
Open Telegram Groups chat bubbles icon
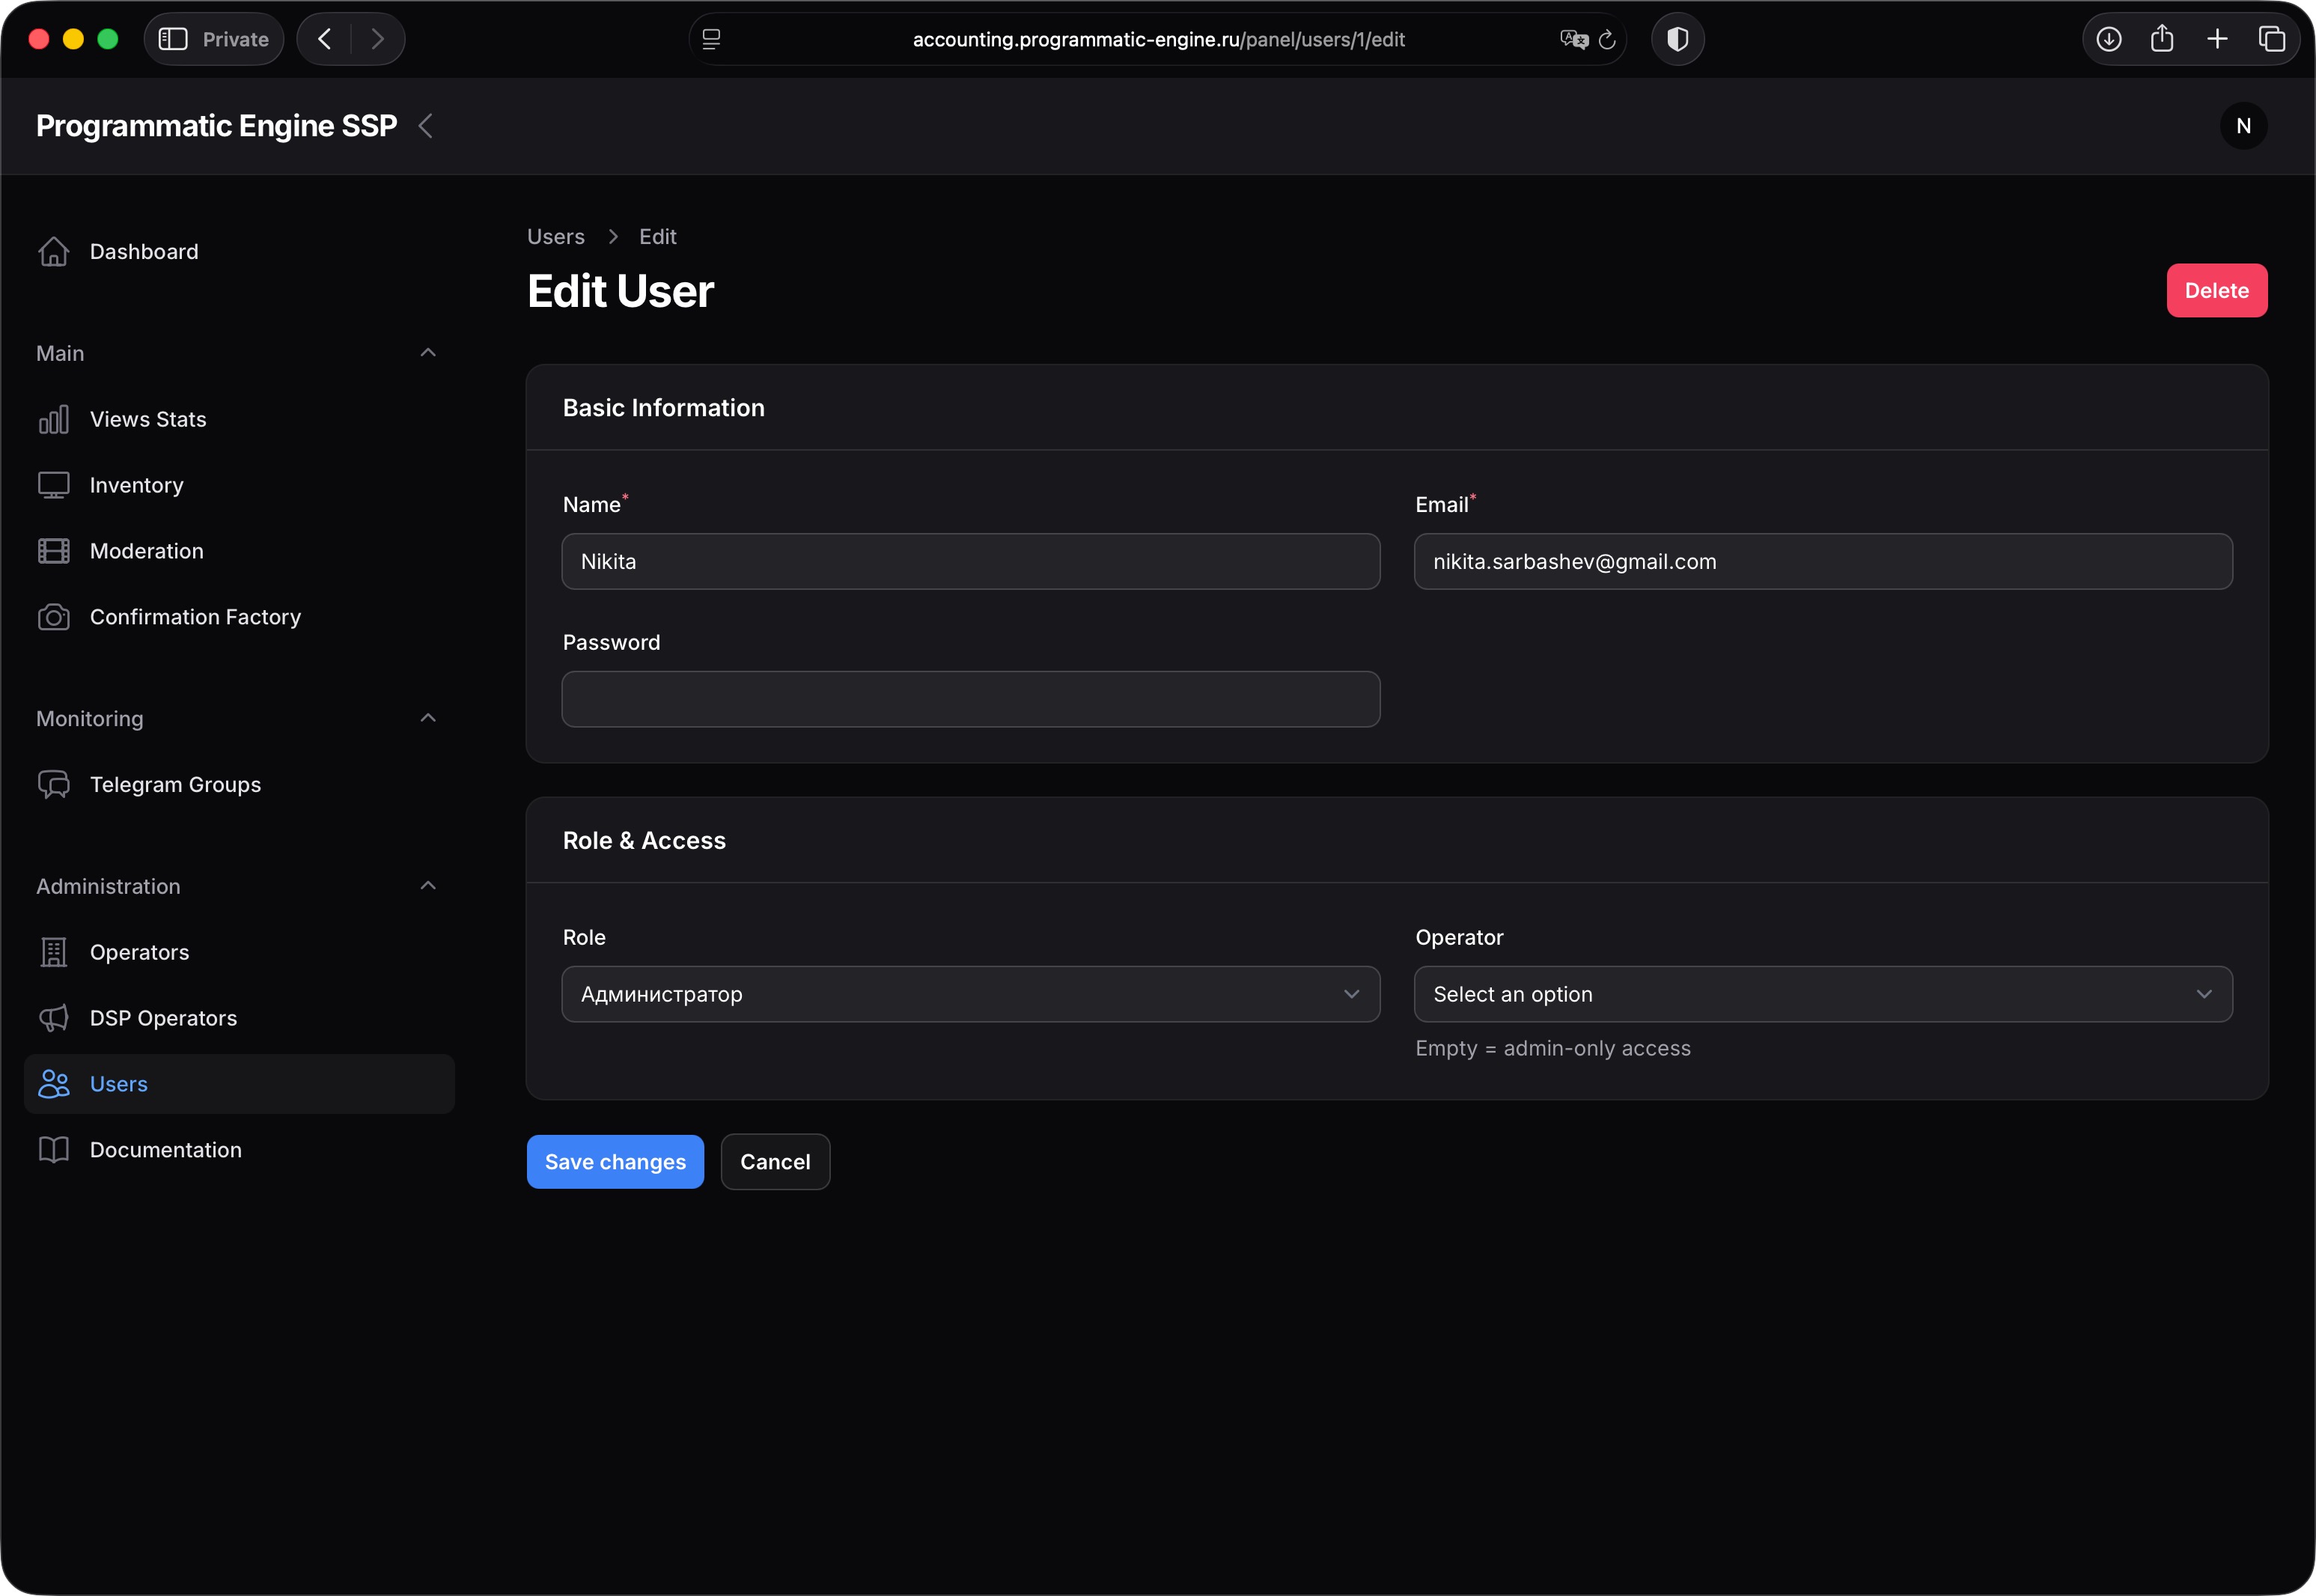click(x=54, y=785)
